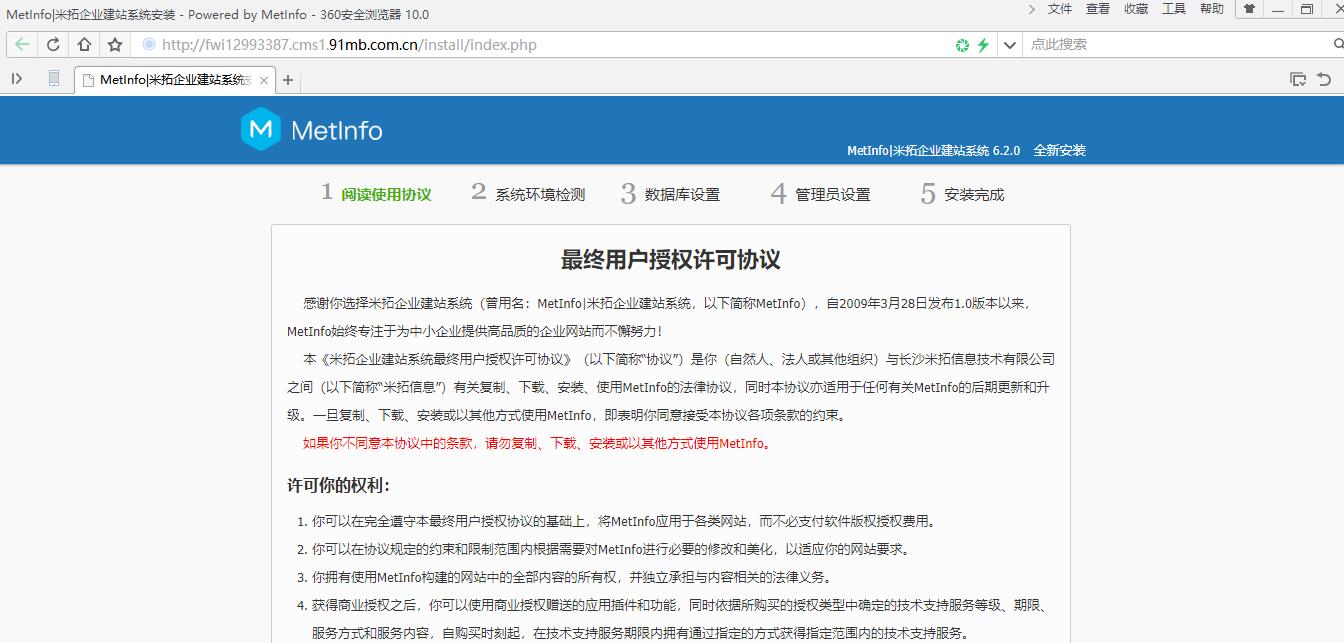Go back with the browser back arrow
1344x643 pixels.
(x=22, y=45)
